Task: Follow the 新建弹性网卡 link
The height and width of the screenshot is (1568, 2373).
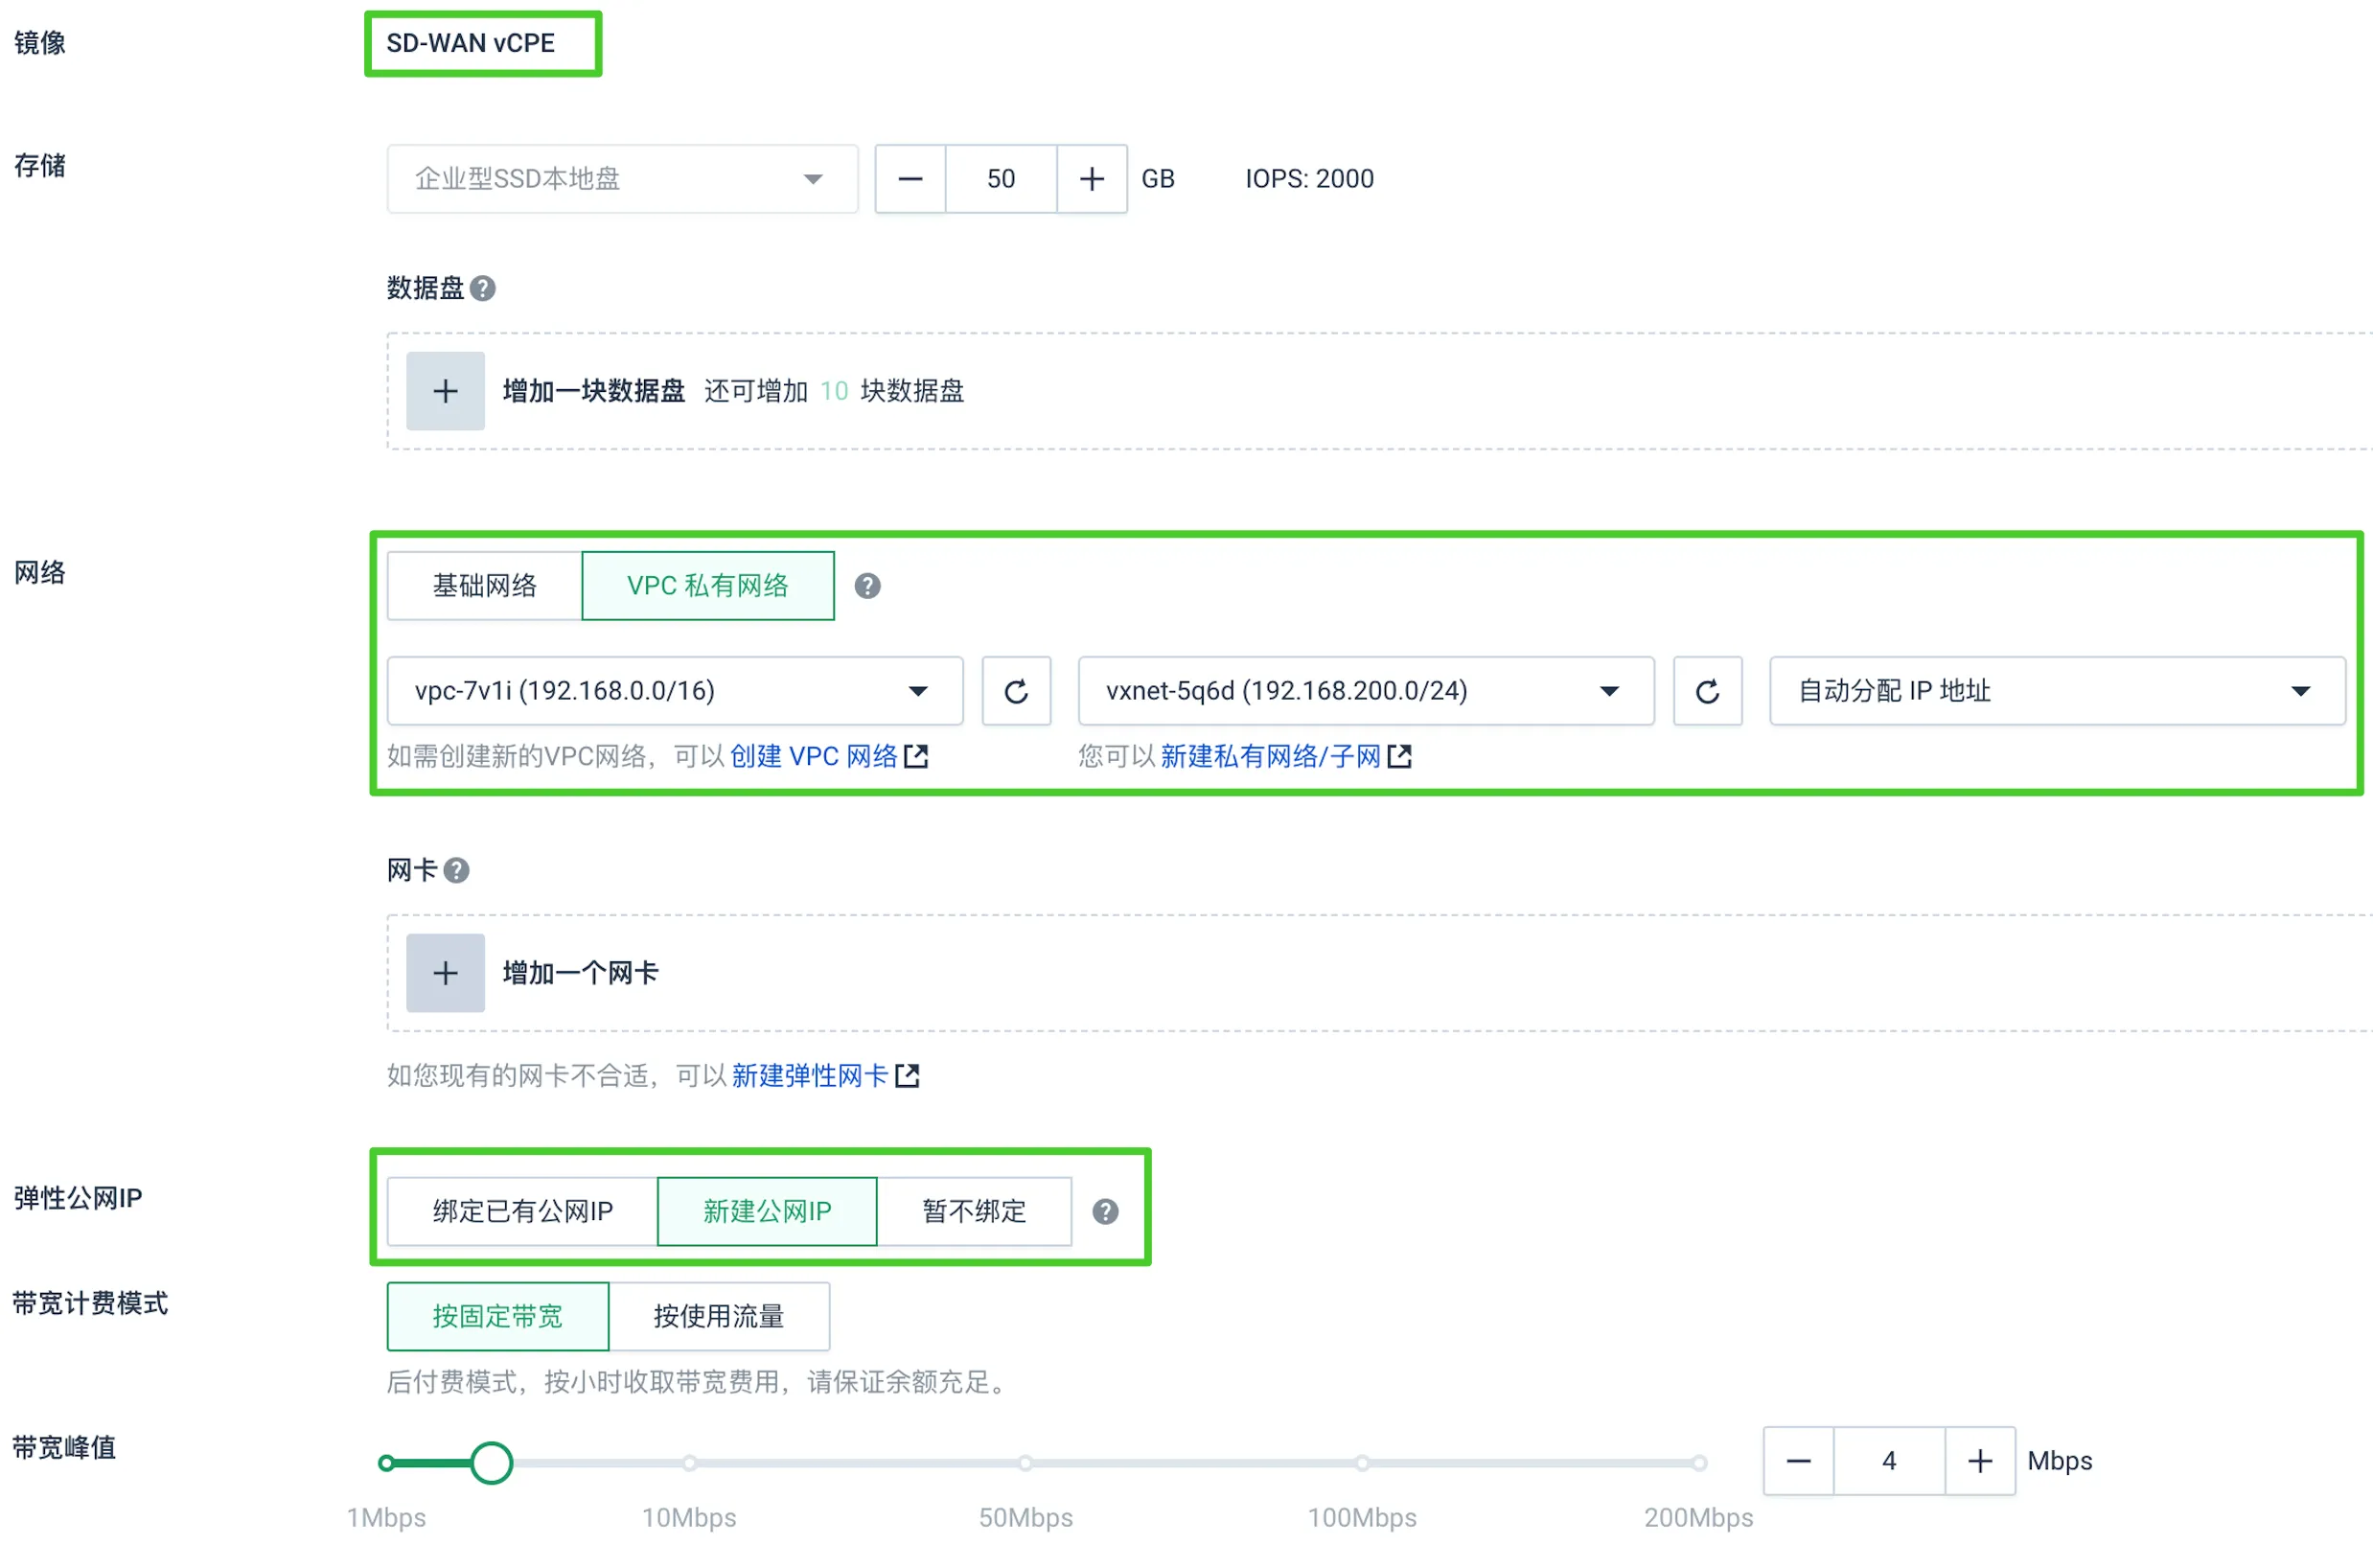Action: [811, 1077]
